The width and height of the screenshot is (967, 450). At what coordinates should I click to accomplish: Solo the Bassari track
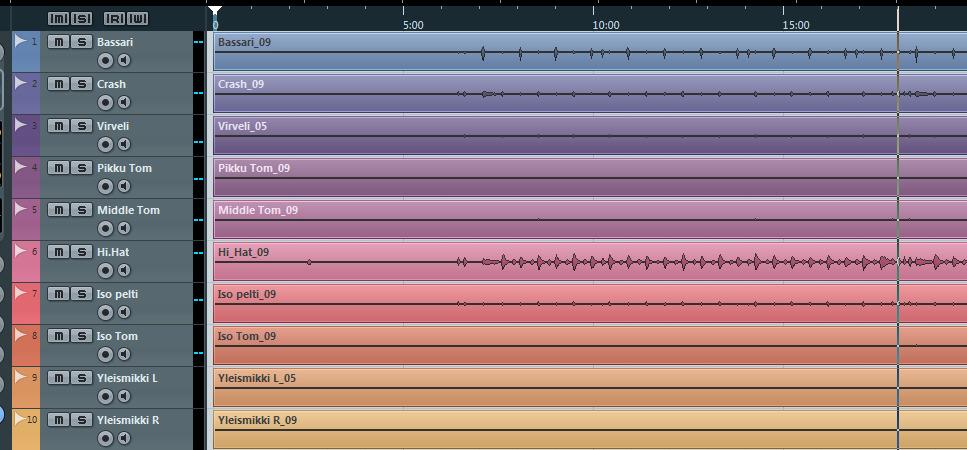click(81, 42)
